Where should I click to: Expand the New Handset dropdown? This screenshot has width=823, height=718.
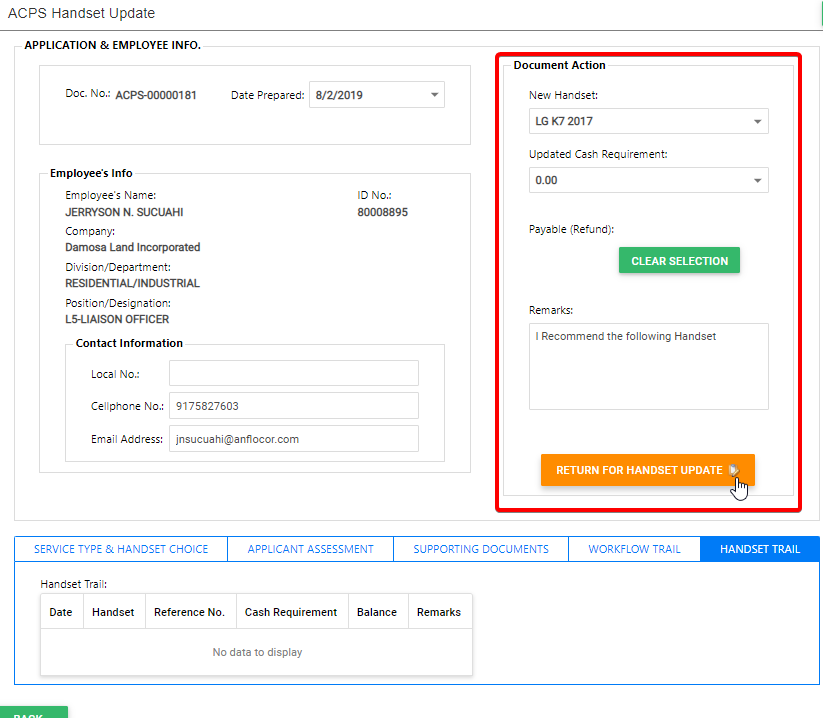pyautogui.click(x=757, y=122)
